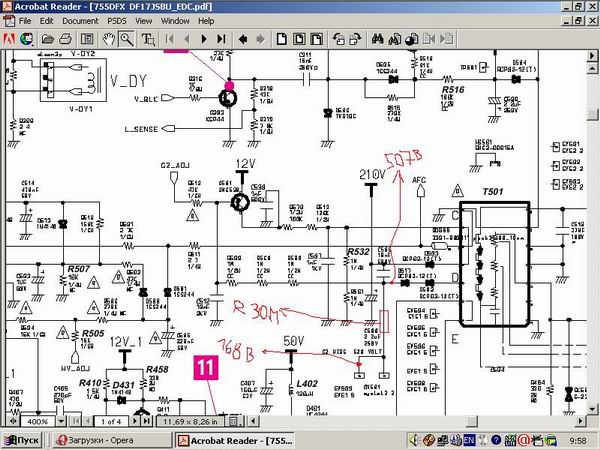Click the Open file folder icon

(x=47, y=39)
